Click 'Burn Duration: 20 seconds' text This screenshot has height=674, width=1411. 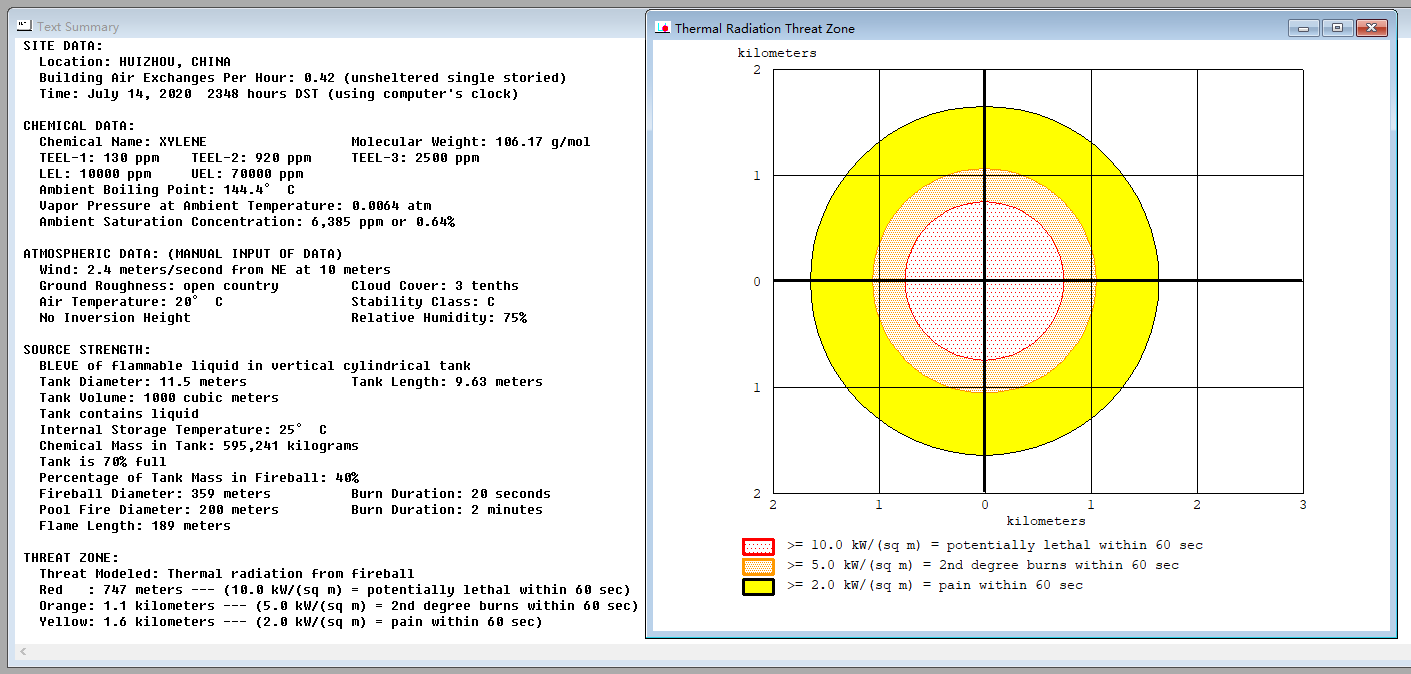coord(451,494)
